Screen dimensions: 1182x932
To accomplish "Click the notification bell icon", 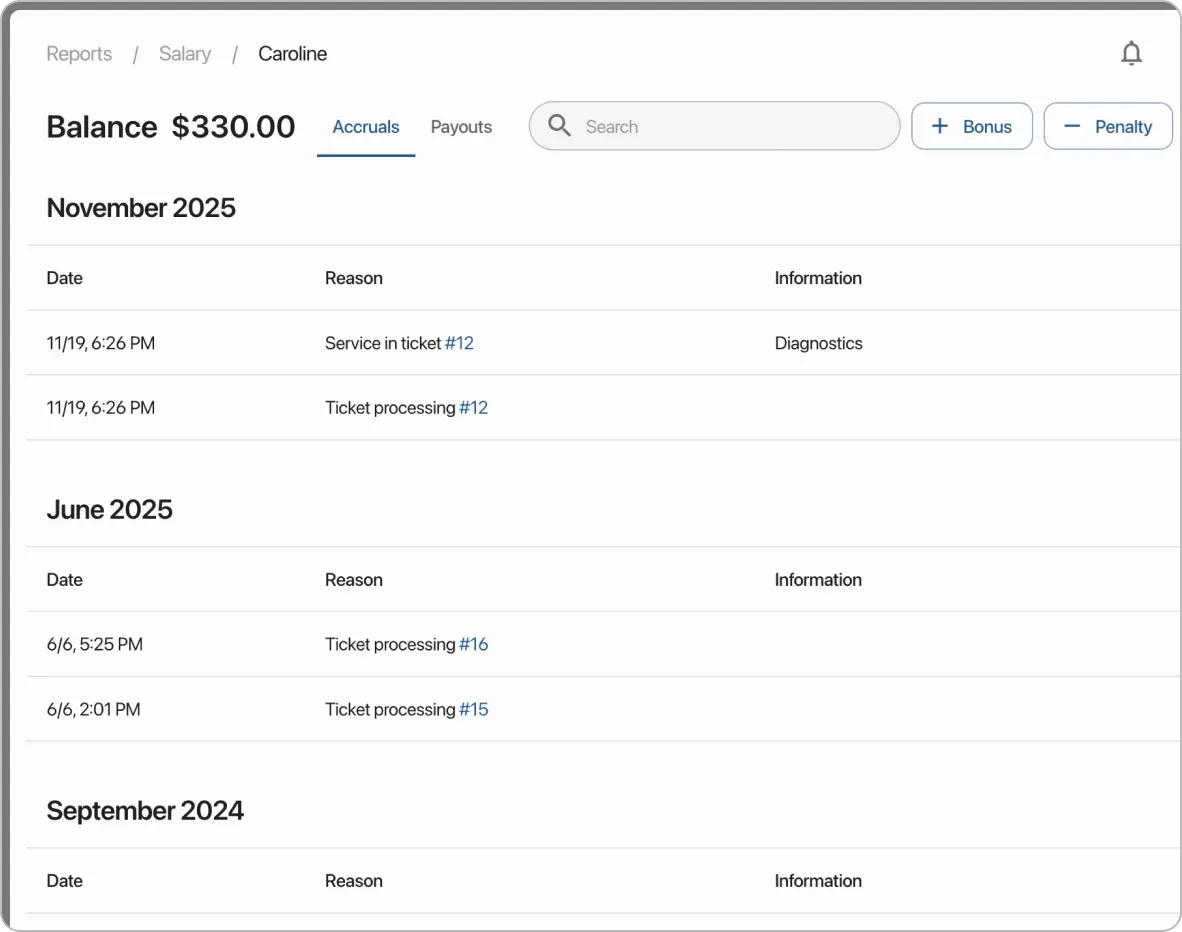I will [x=1131, y=53].
